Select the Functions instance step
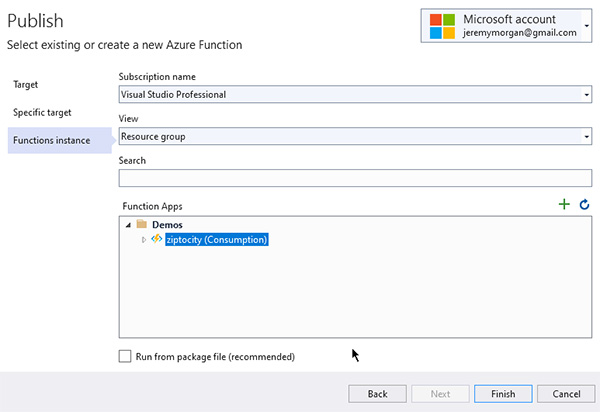Viewport: 600px width, 412px height. pos(60,140)
